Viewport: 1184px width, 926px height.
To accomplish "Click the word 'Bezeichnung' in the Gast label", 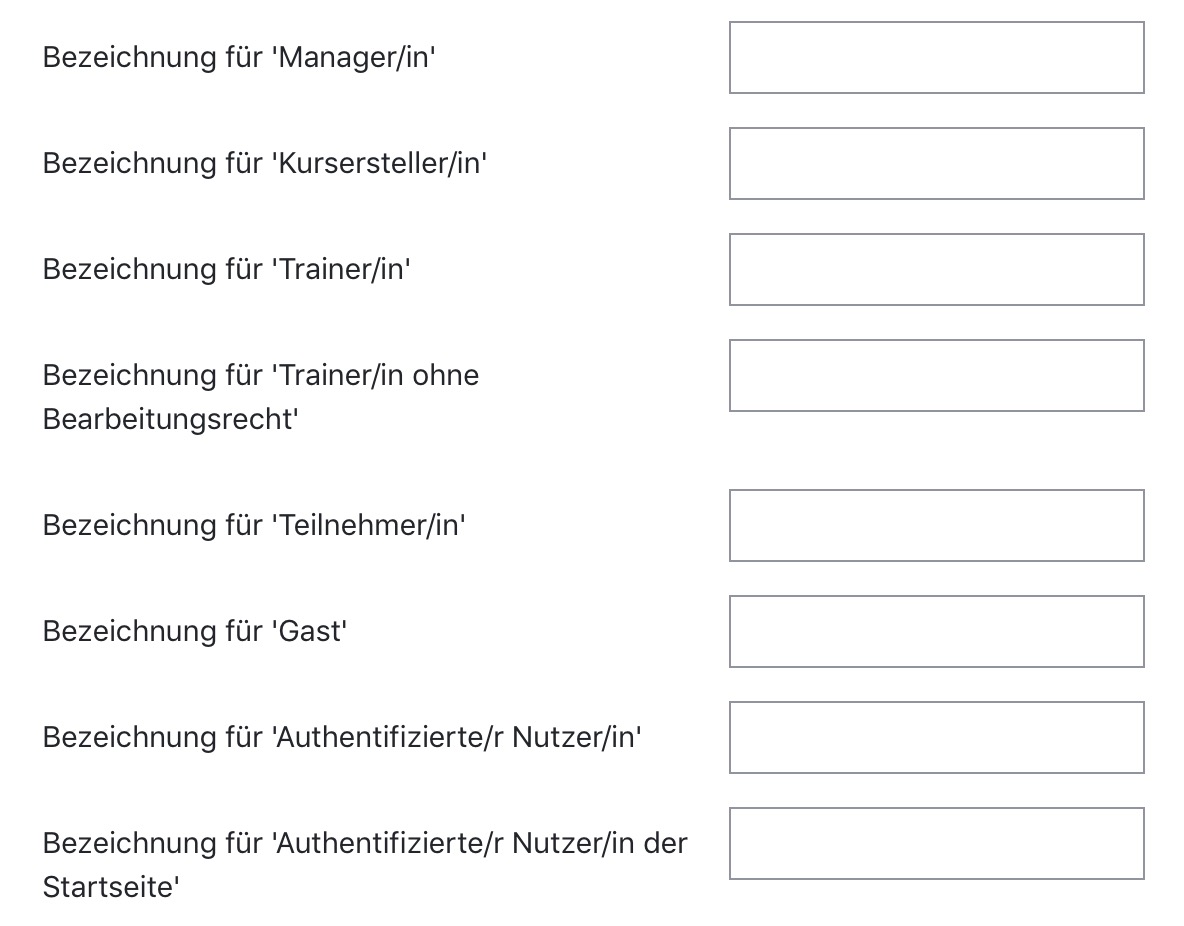I will click(129, 632).
